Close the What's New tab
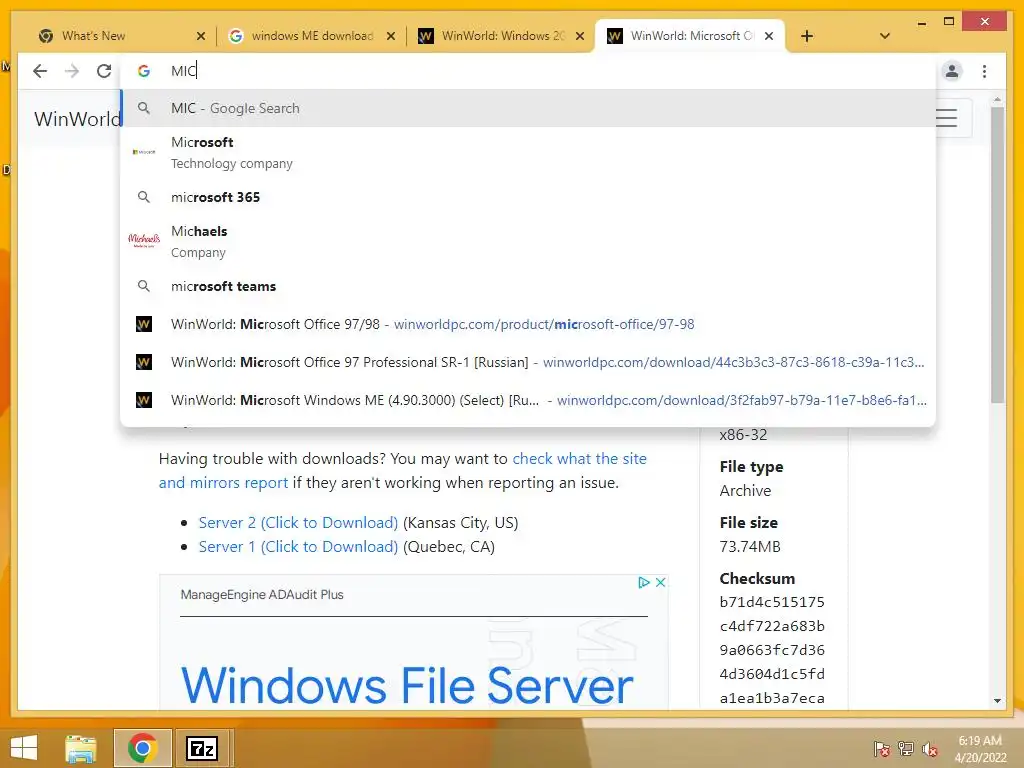The image size is (1024, 768). click(200, 36)
